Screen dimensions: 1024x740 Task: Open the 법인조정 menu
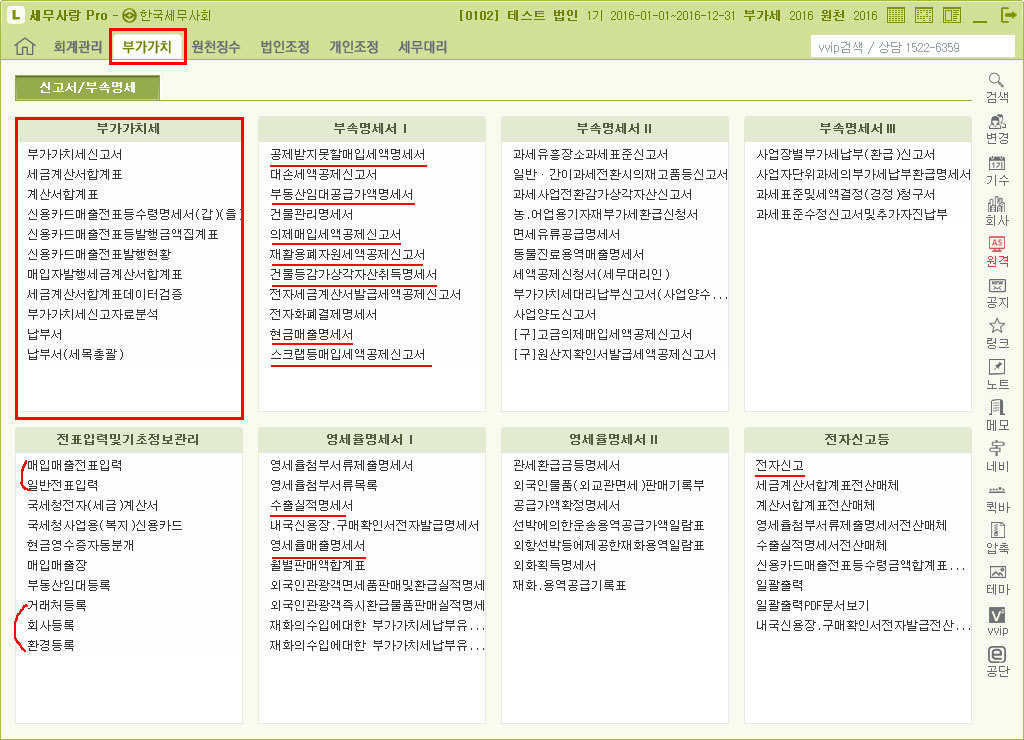285,47
